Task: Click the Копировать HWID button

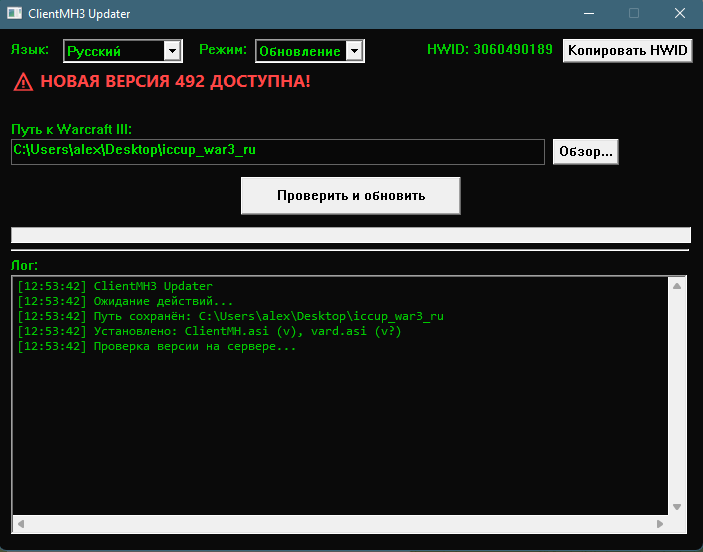Action: coord(628,50)
